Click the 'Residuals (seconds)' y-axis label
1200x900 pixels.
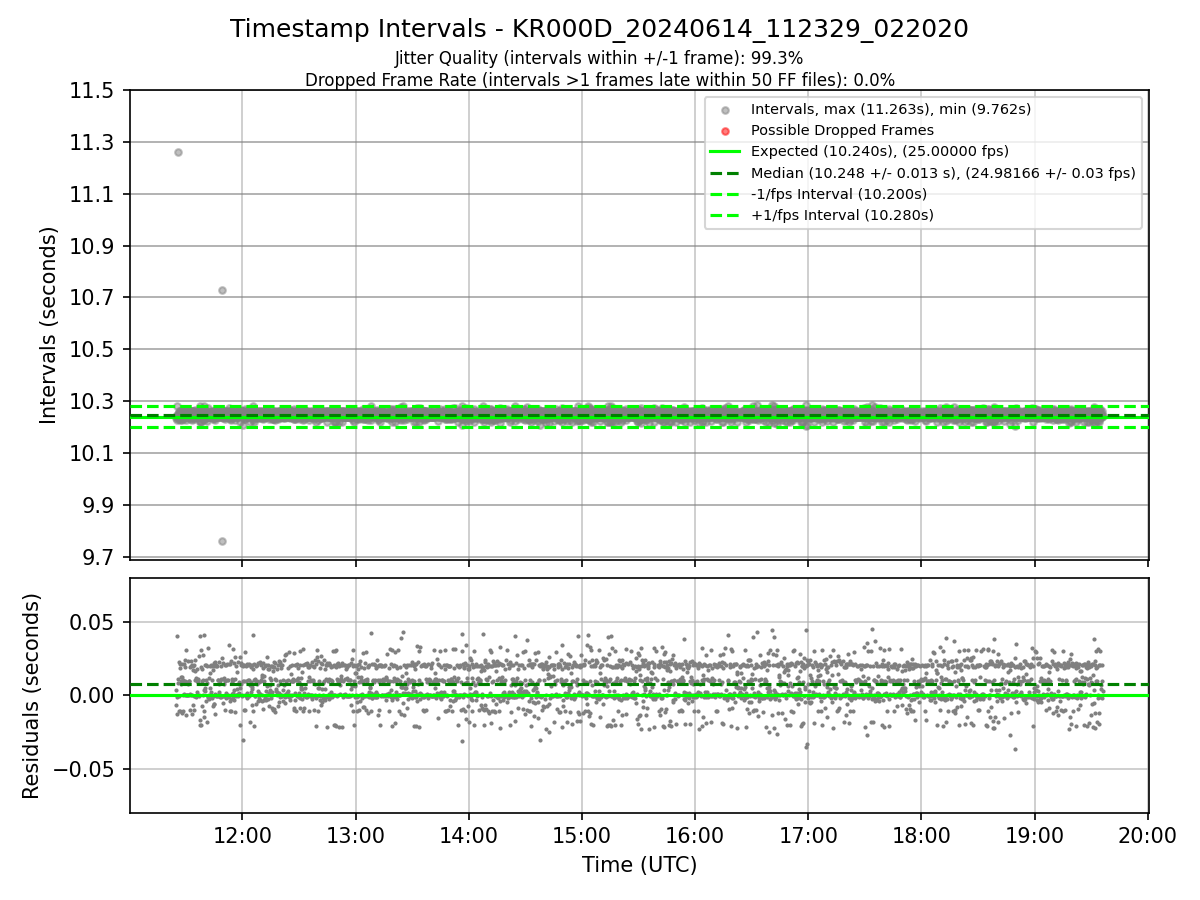point(32,696)
